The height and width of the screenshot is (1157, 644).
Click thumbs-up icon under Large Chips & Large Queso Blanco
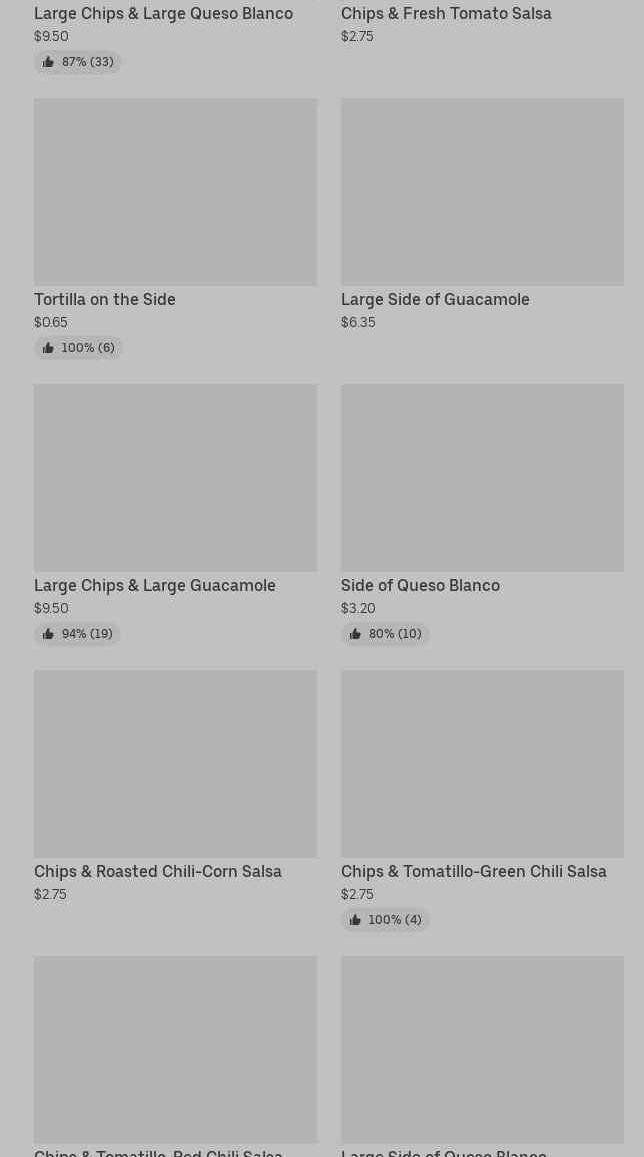click(x=48, y=62)
